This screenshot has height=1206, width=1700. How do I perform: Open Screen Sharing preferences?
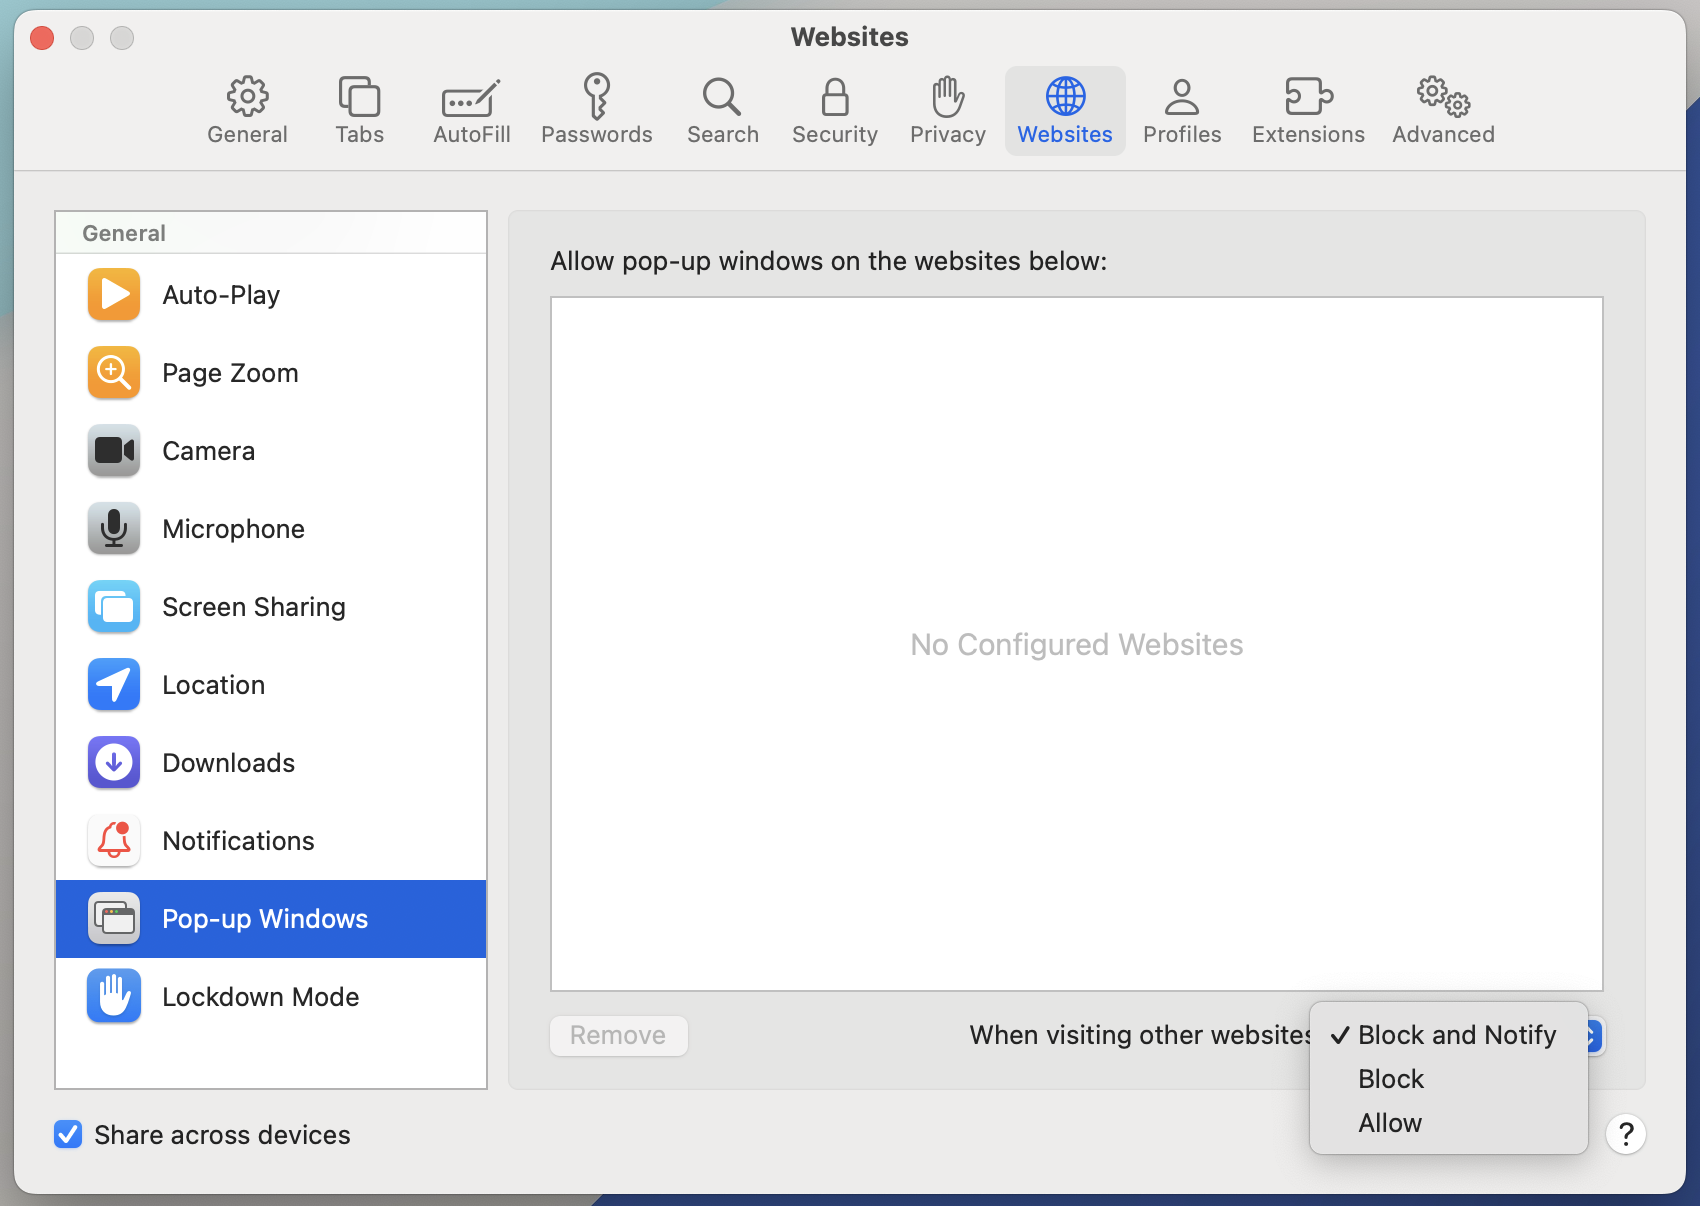tap(113, 606)
